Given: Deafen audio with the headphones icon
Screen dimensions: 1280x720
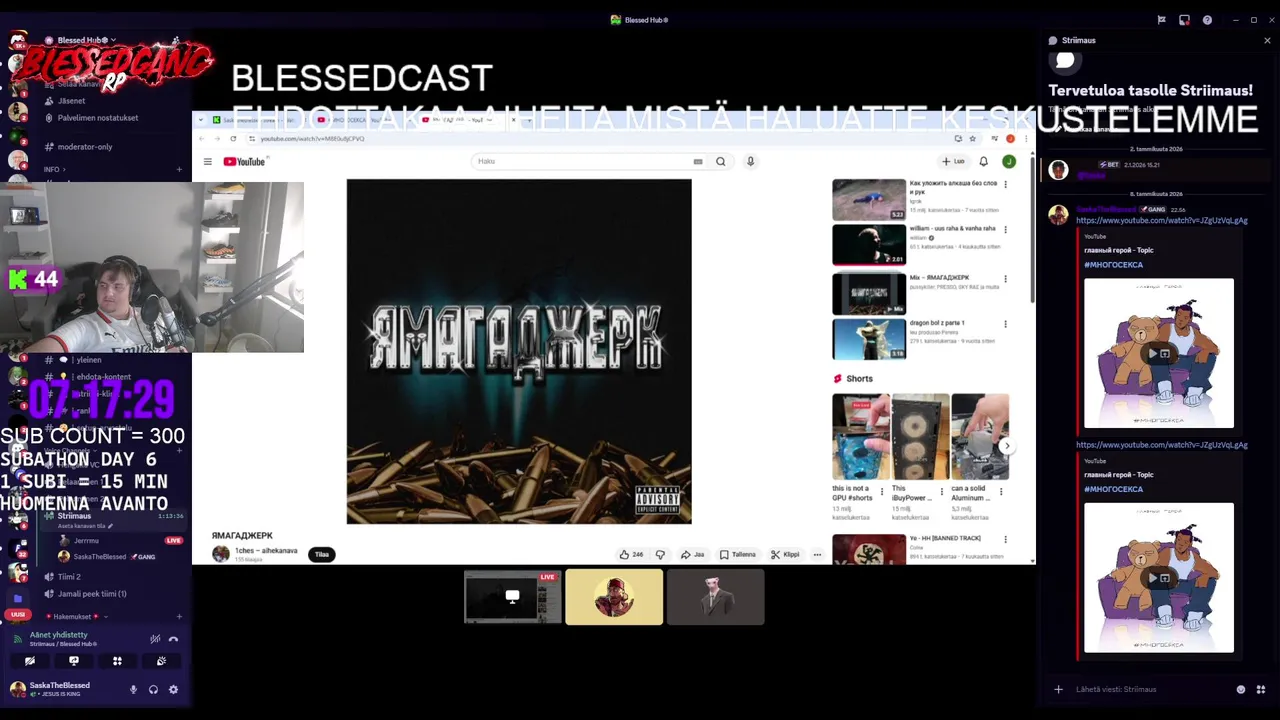Looking at the screenshot, I should 153,689.
